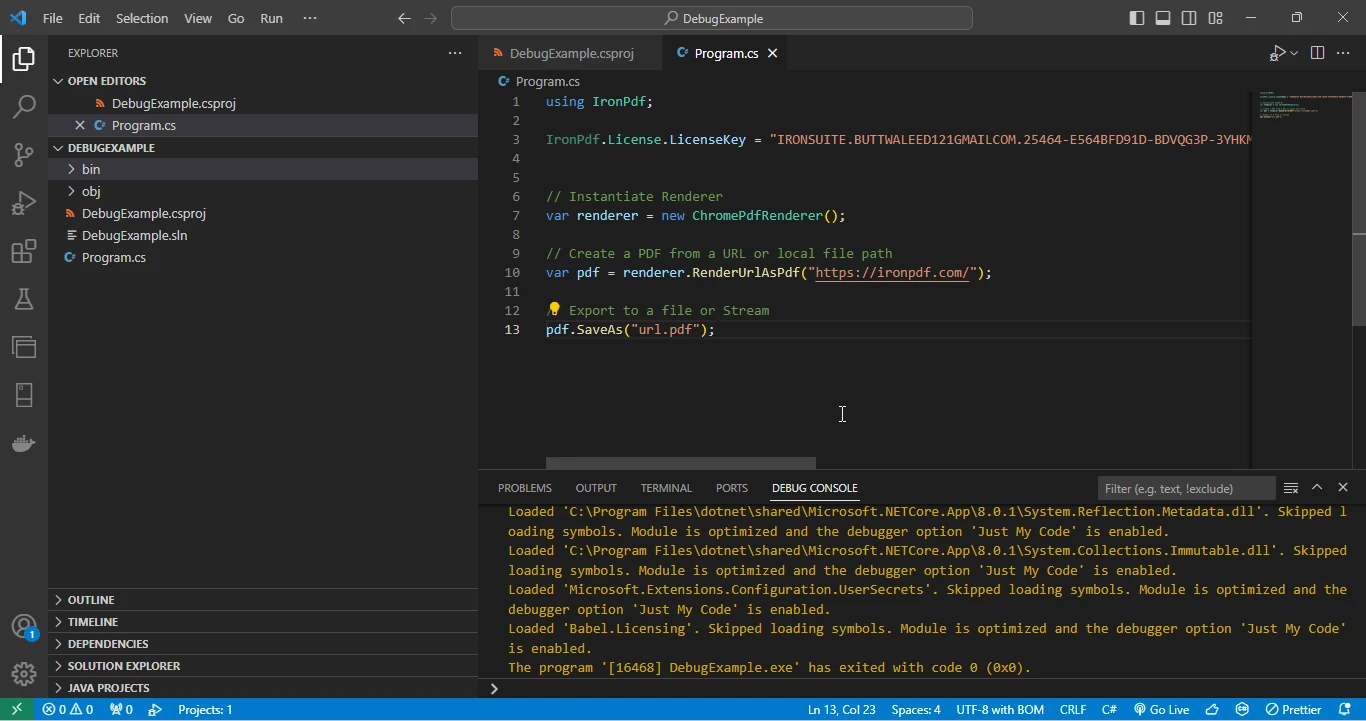The image size is (1366, 721).
Task: Click the debug console filter input
Action: 1186,488
